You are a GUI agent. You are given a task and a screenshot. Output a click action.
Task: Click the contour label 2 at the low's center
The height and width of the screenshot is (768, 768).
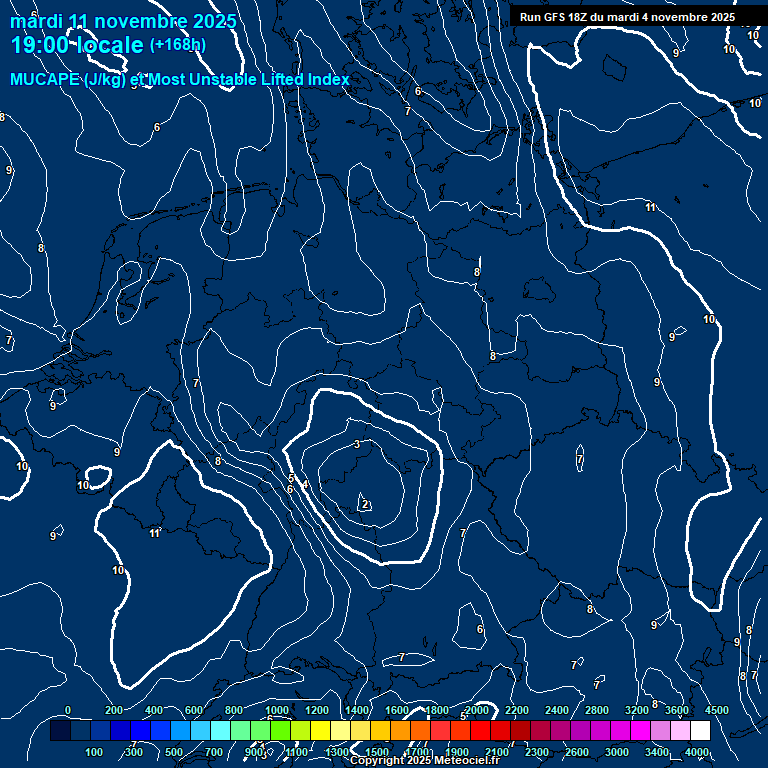pyautogui.click(x=366, y=505)
